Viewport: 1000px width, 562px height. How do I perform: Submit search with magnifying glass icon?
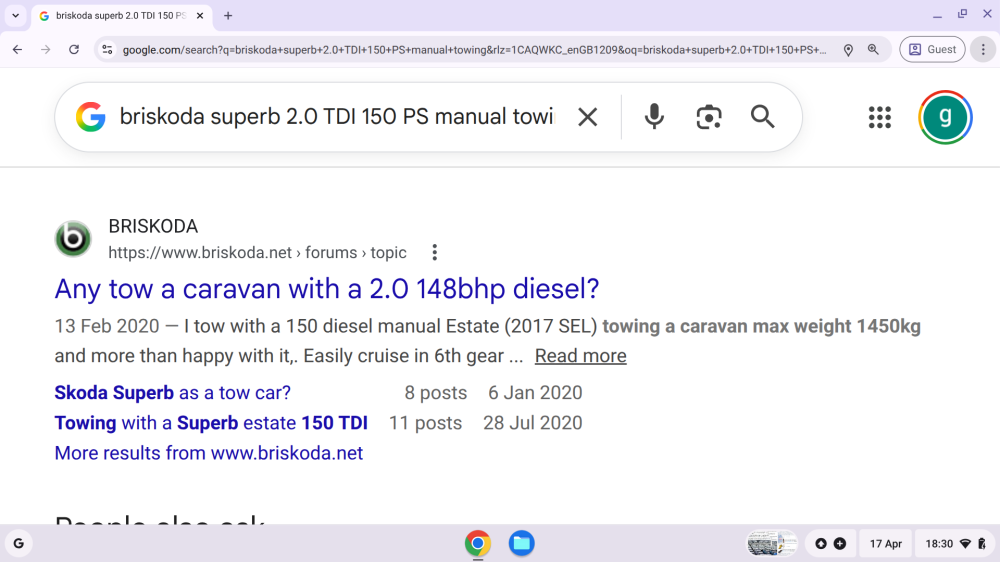click(762, 117)
